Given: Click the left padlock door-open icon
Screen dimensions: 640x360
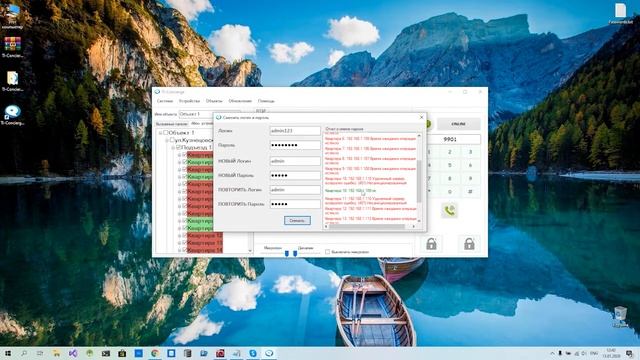Looking at the screenshot, I should [431, 244].
